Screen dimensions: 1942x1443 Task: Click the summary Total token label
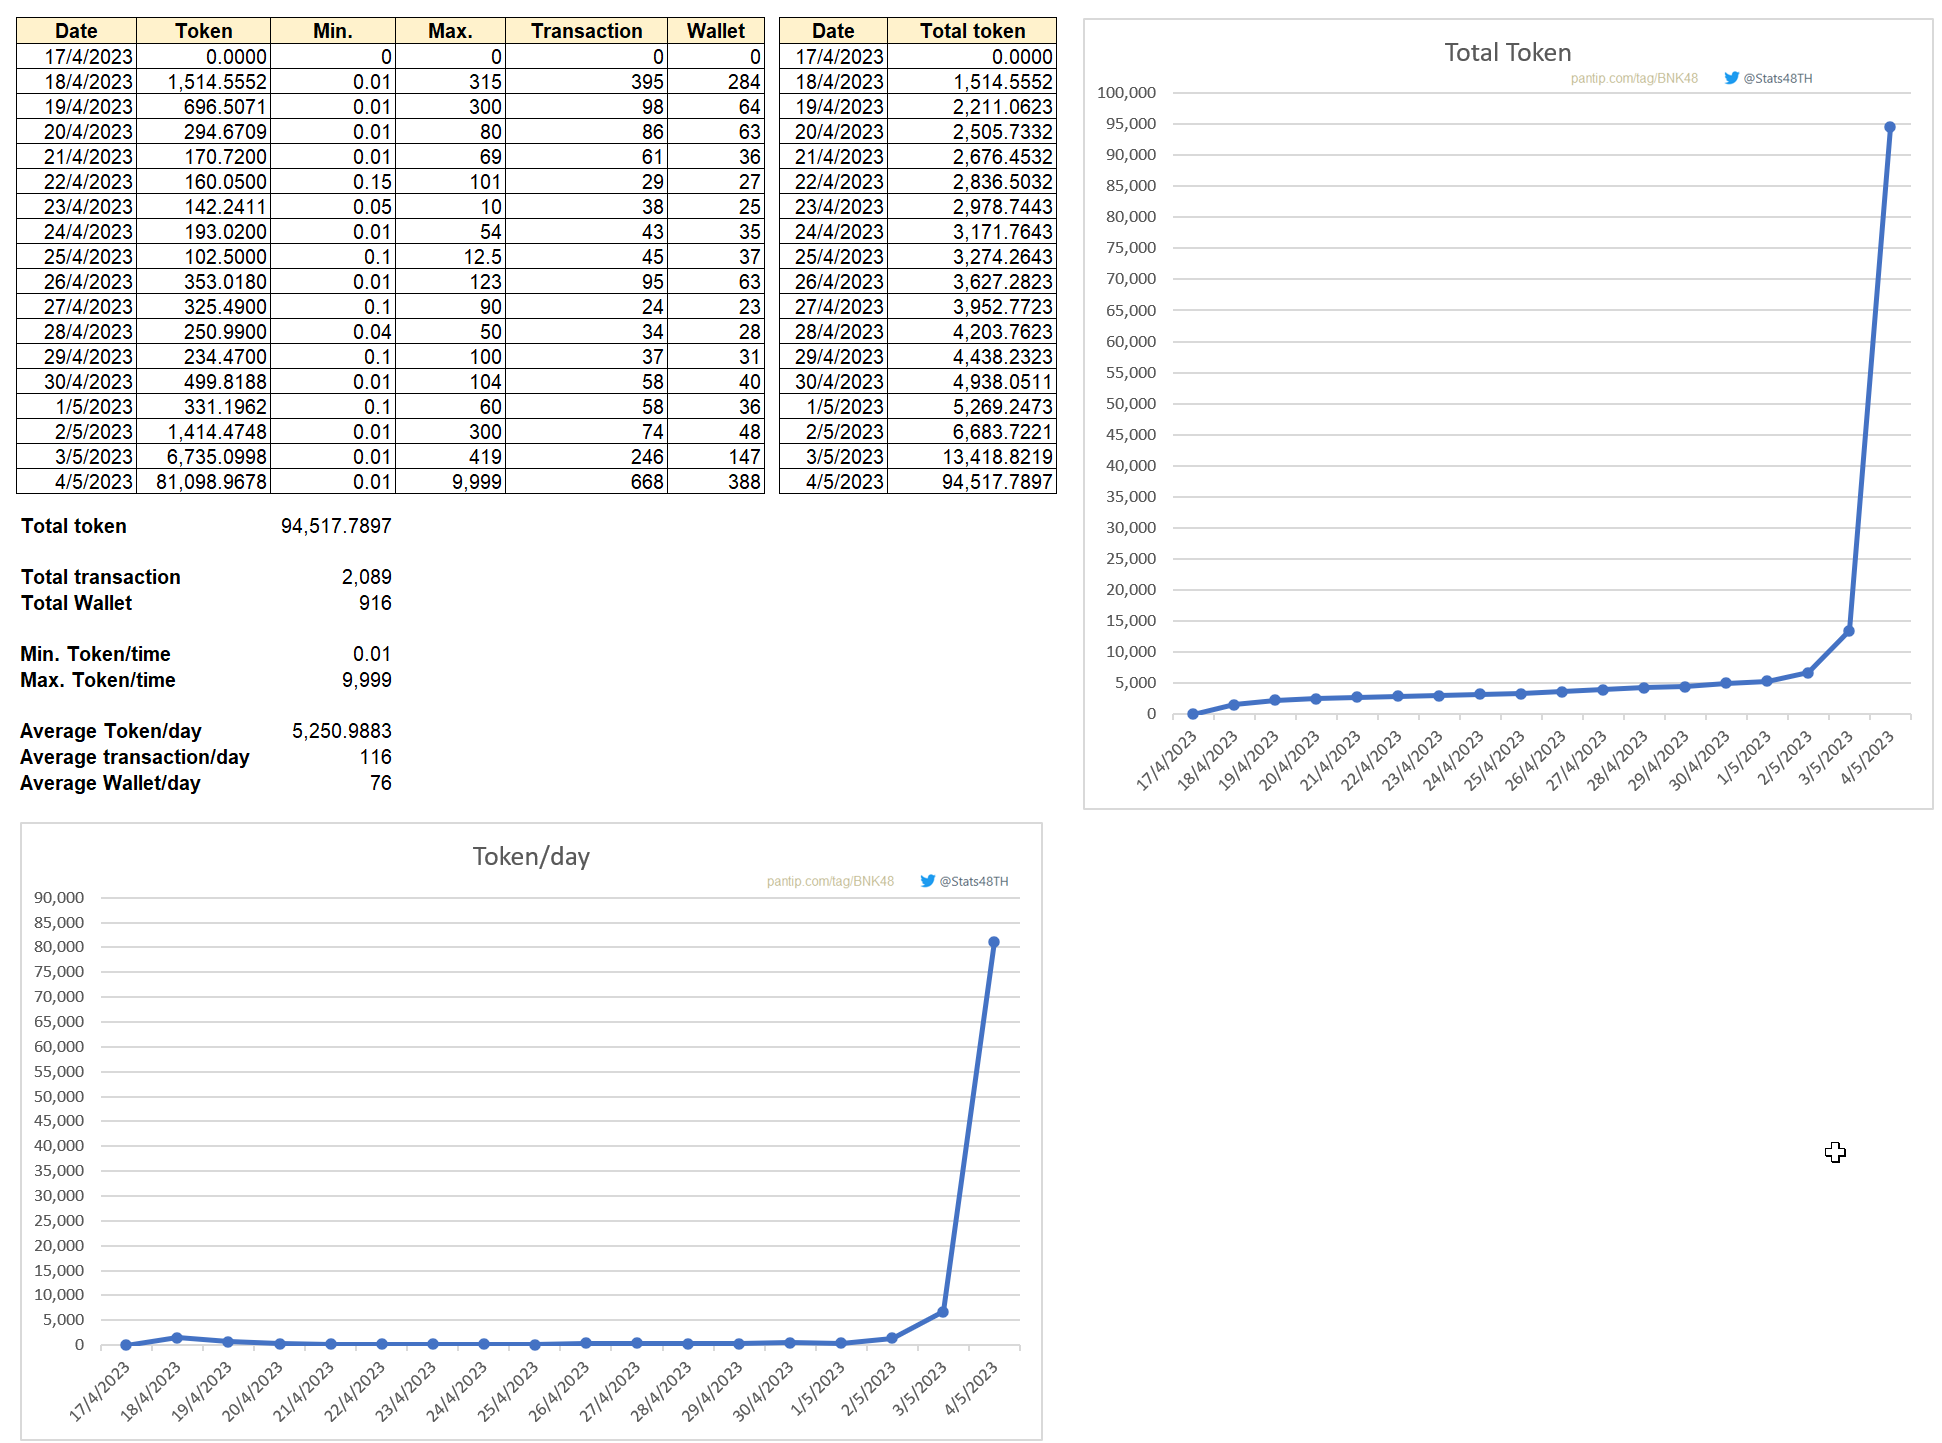click(74, 526)
